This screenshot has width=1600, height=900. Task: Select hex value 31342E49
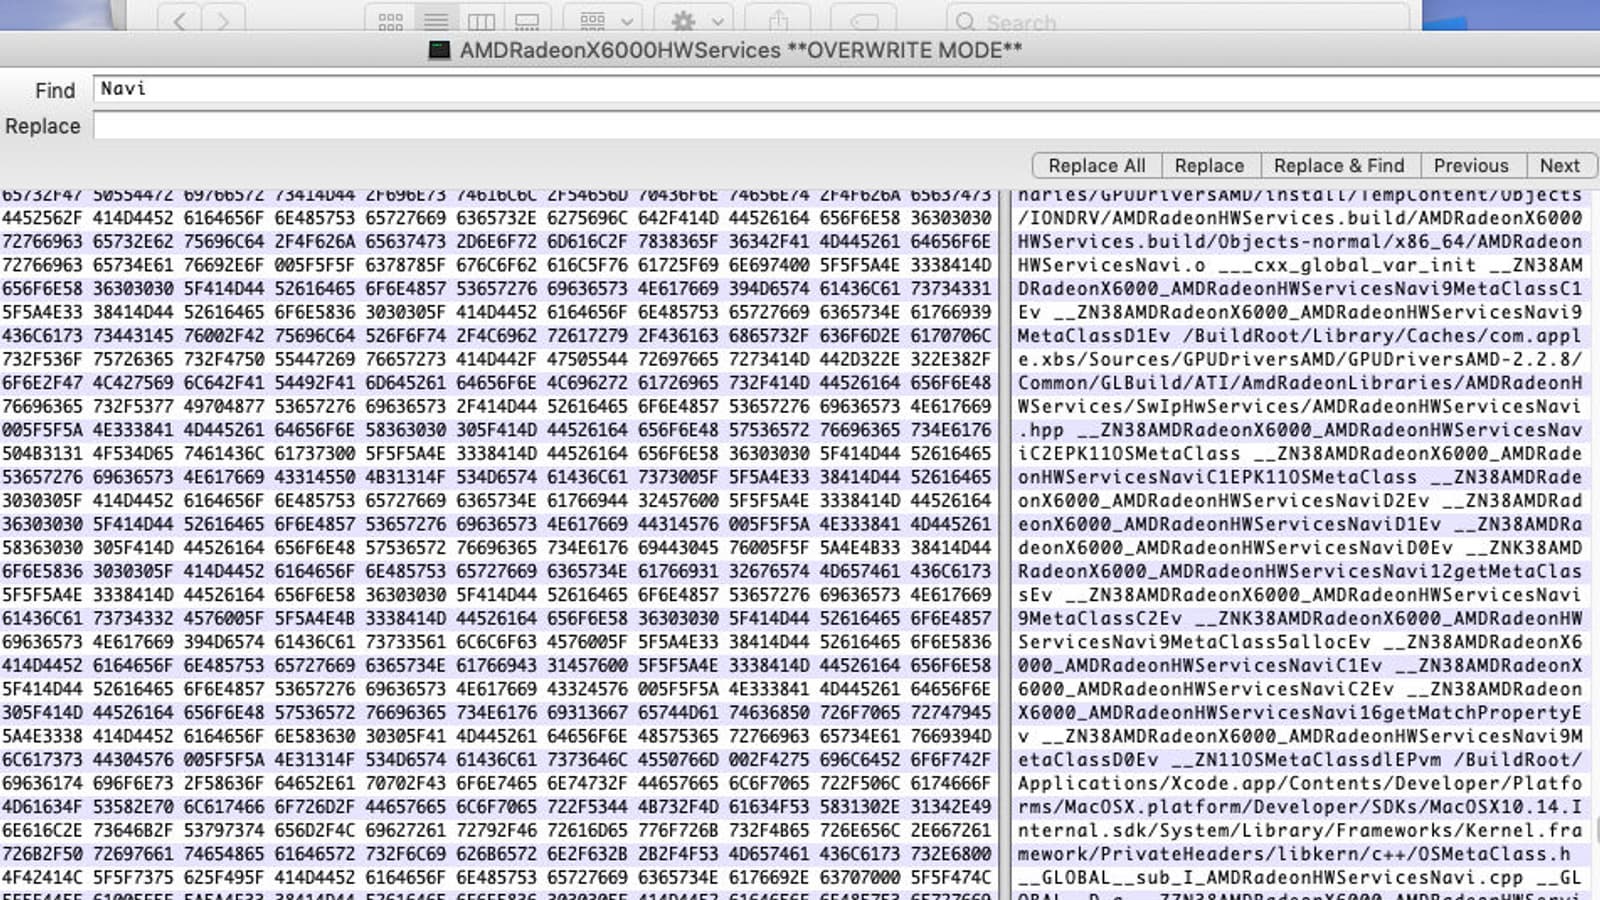[951, 807]
